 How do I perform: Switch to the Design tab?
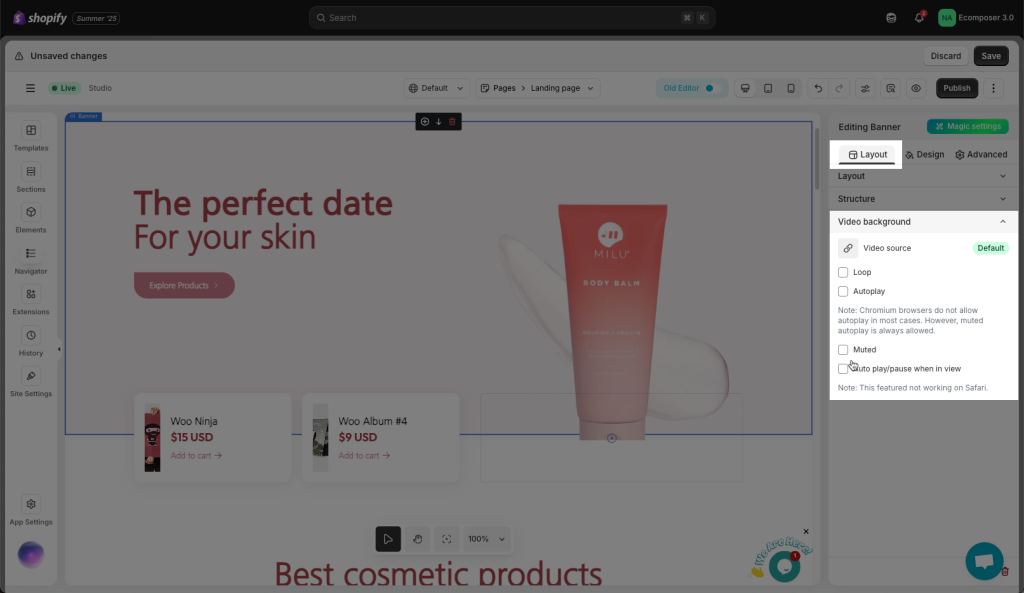pos(925,155)
